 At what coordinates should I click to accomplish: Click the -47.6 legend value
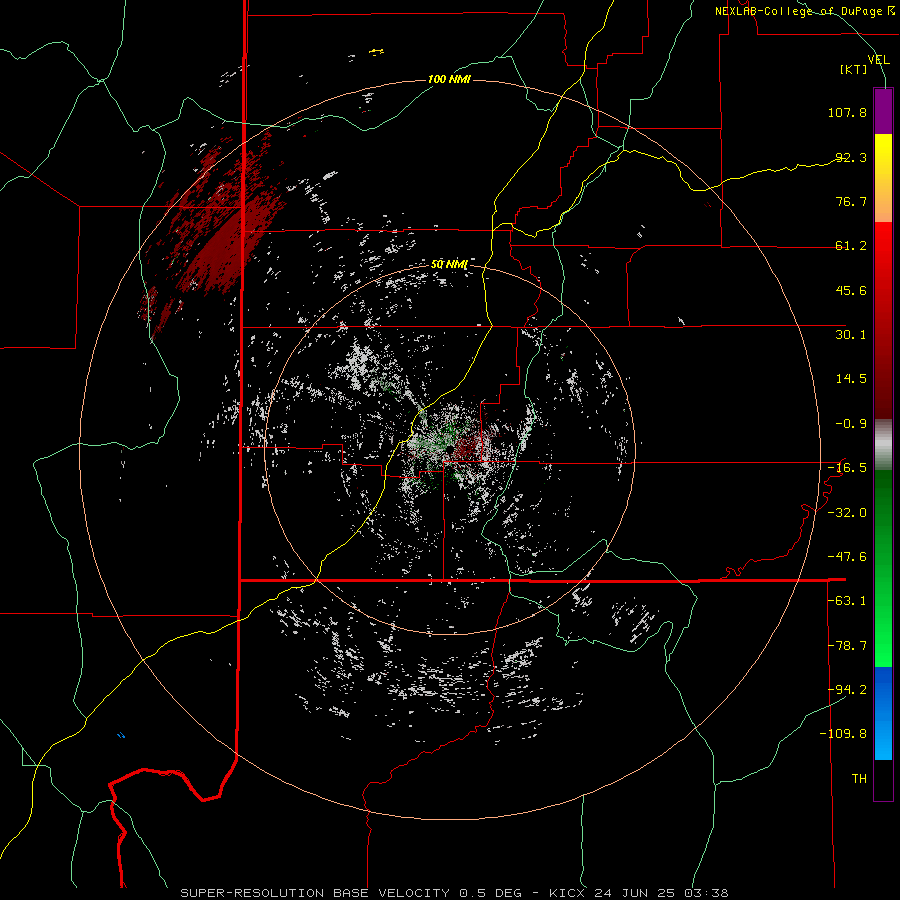[847, 557]
